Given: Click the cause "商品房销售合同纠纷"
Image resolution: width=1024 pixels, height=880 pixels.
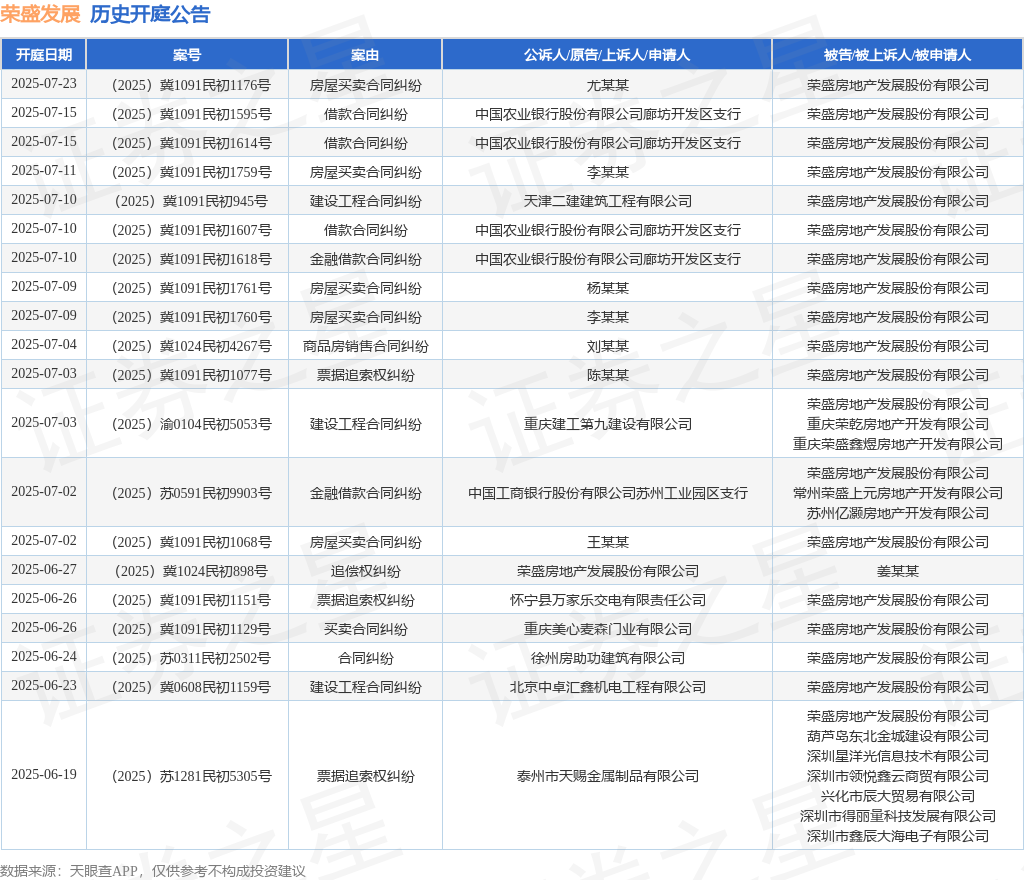Looking at the screenshot, I should tap(365, 346).
